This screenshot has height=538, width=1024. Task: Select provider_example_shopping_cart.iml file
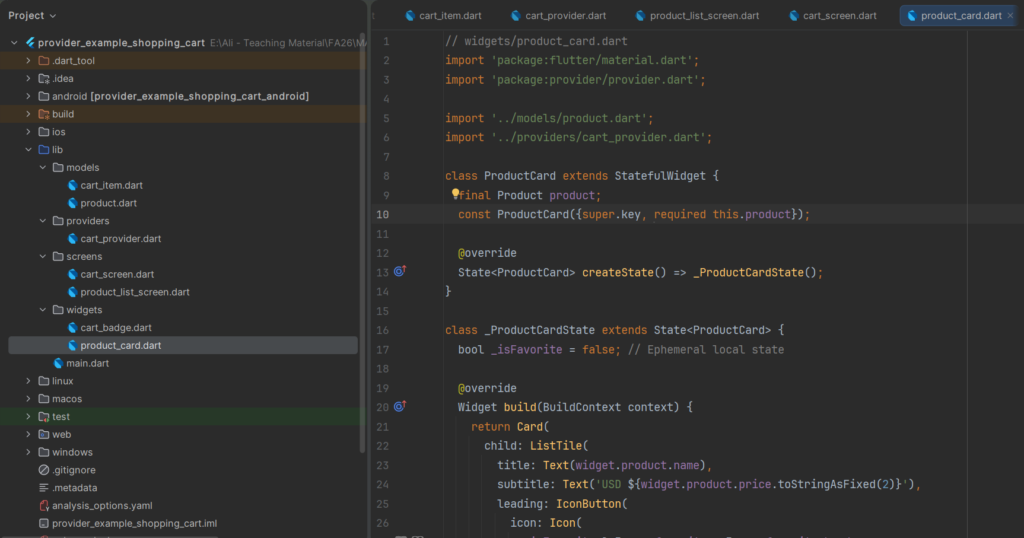(135, 523)
